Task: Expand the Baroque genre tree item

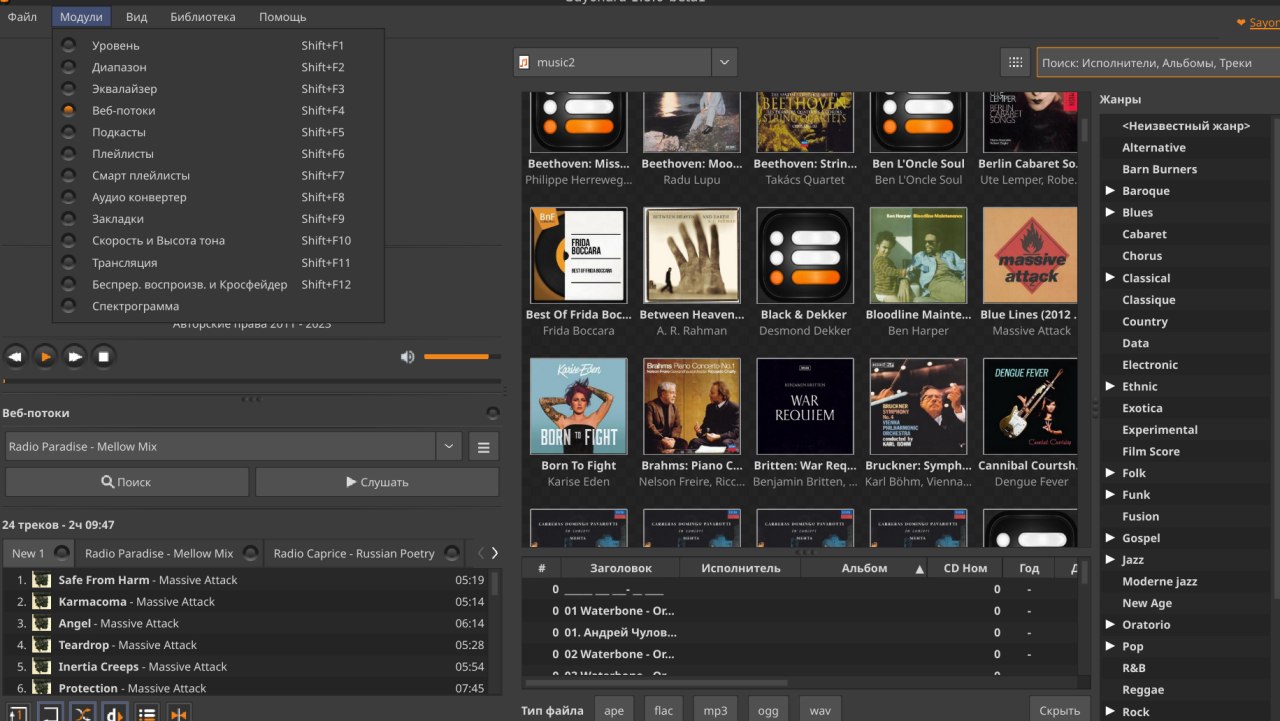Action: 1110,191
